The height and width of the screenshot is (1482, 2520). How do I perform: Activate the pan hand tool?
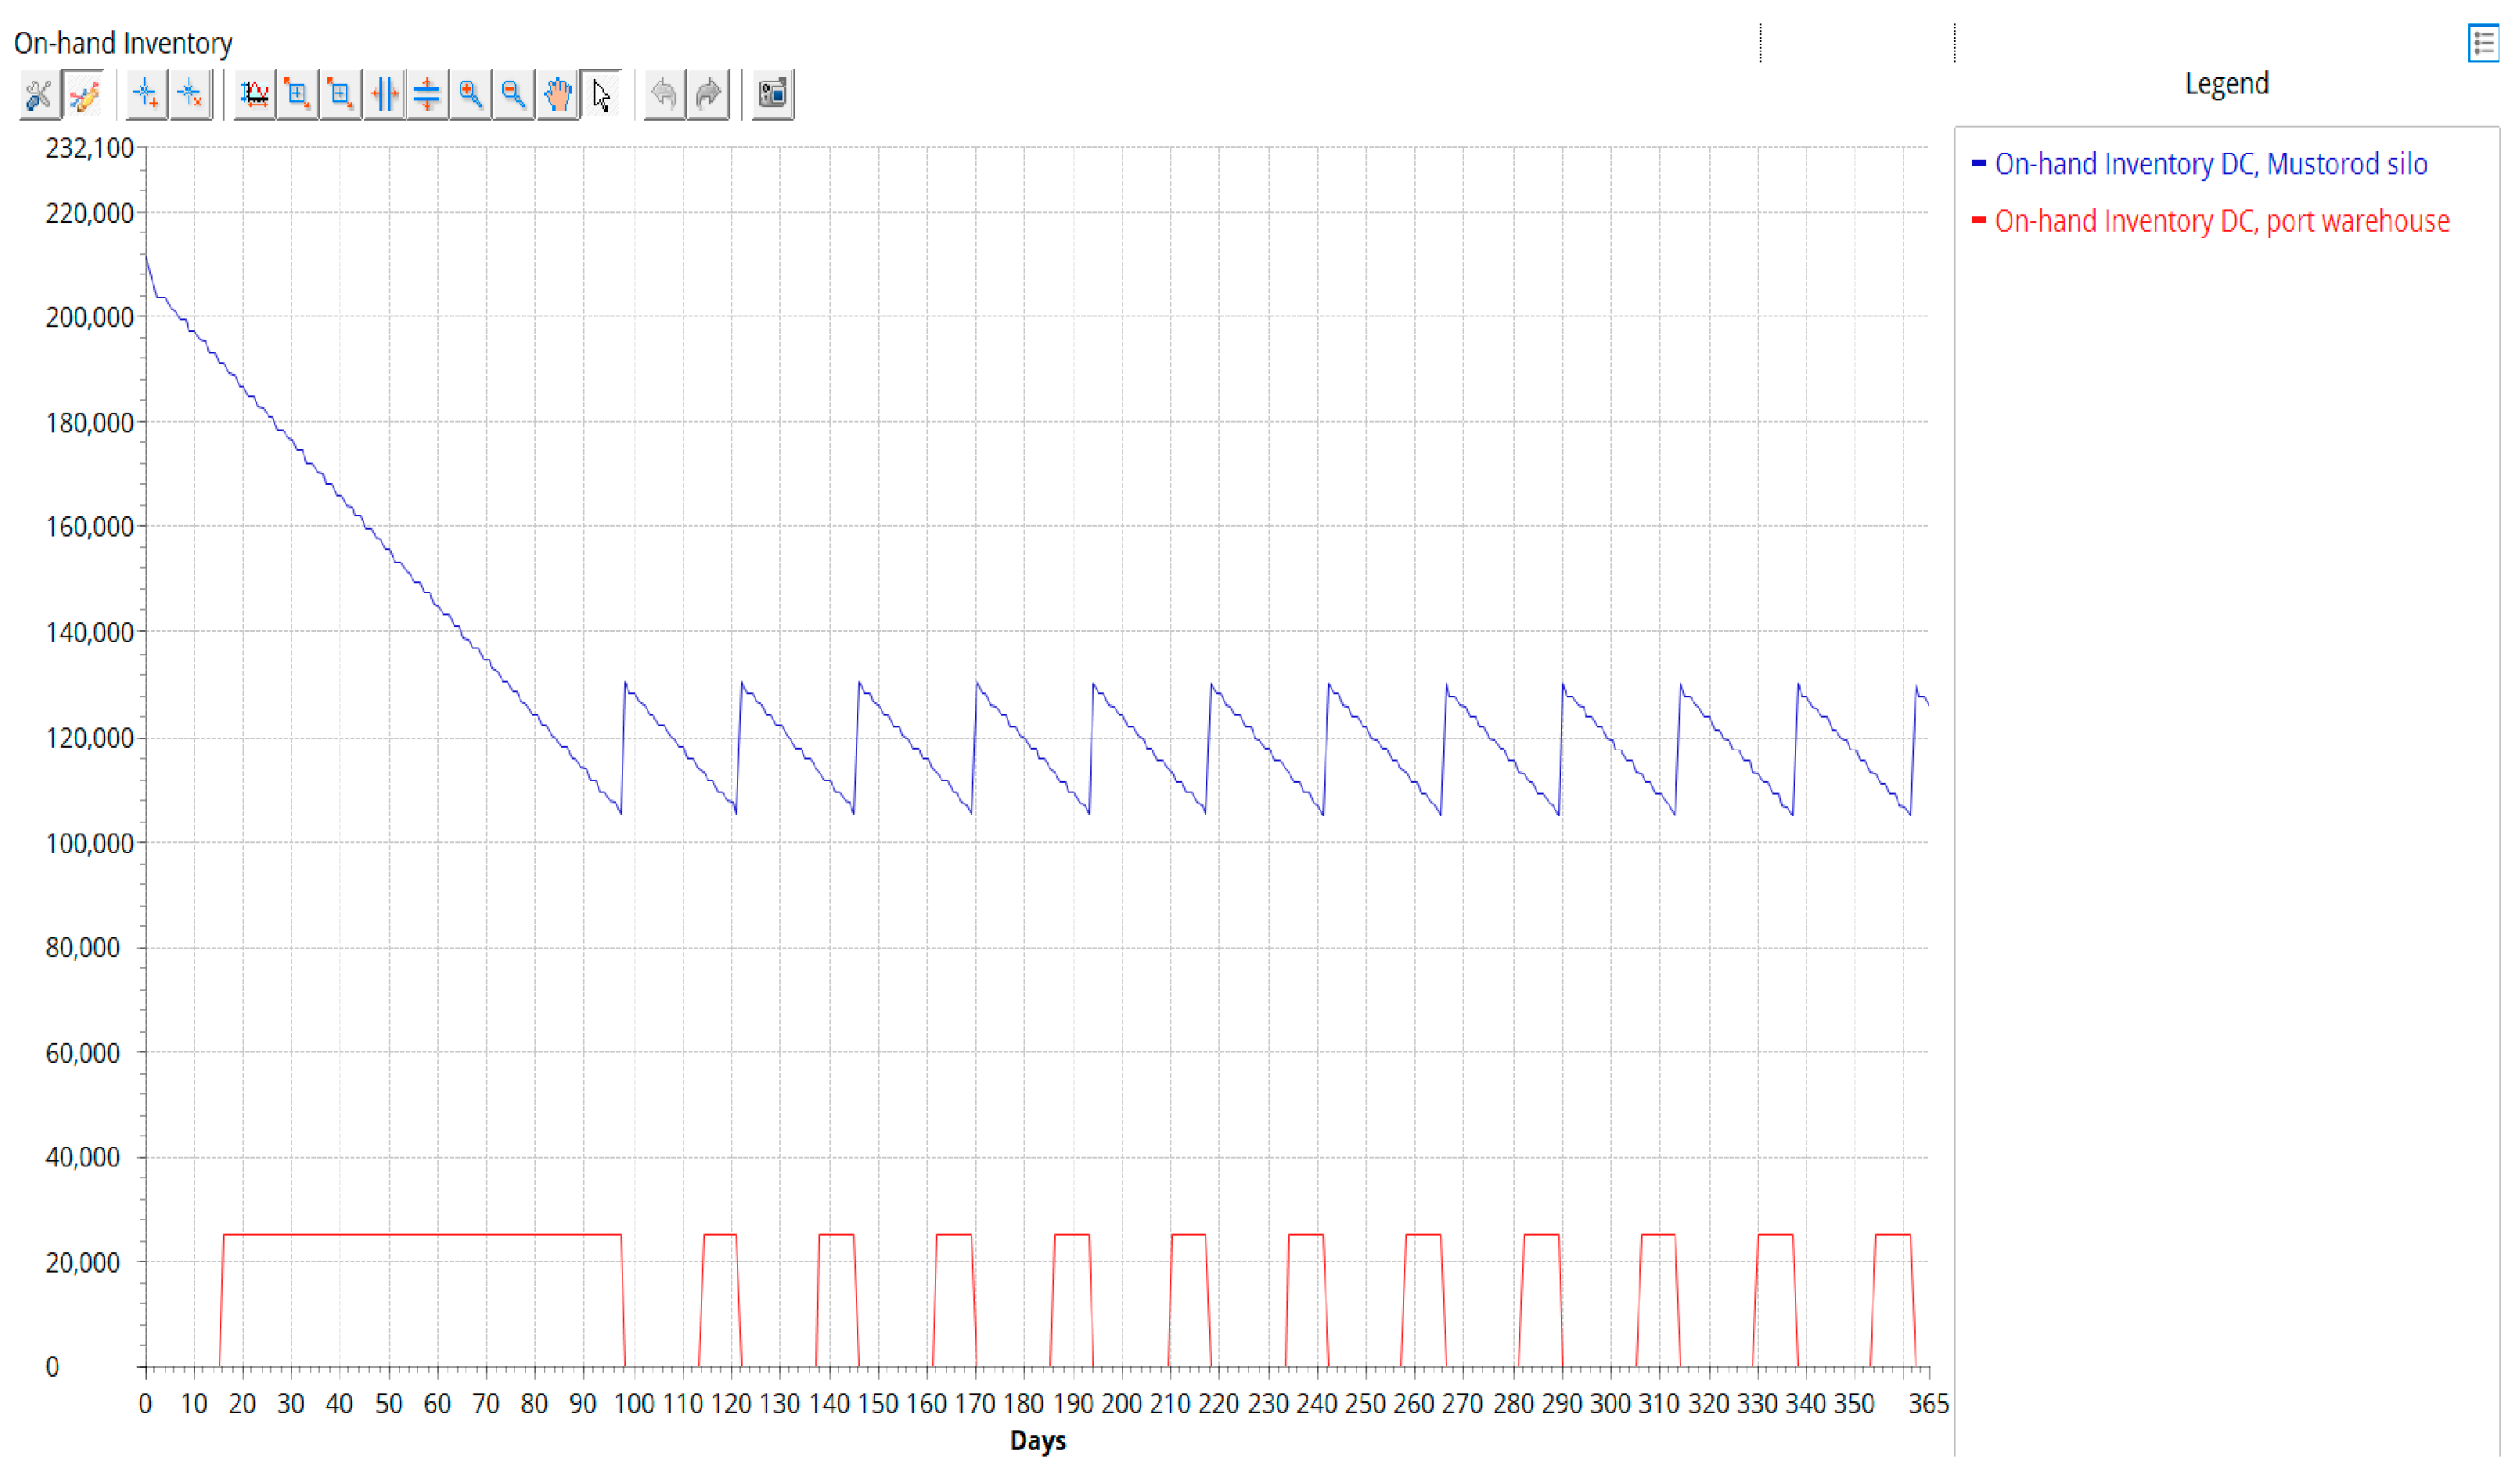558,95
